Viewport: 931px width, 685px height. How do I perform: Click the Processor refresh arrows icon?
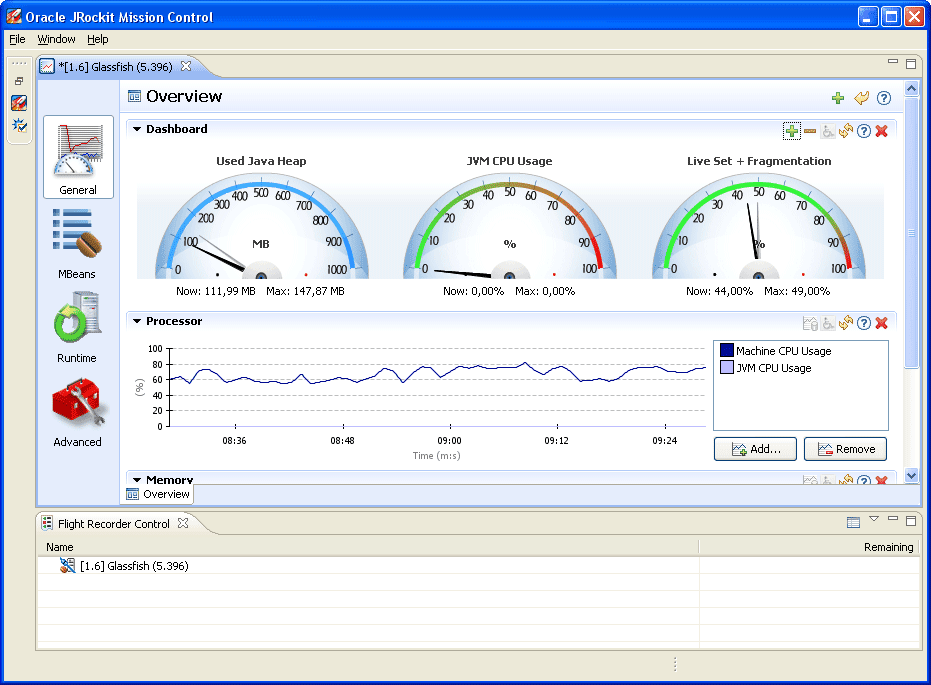(x=846, y=323)
